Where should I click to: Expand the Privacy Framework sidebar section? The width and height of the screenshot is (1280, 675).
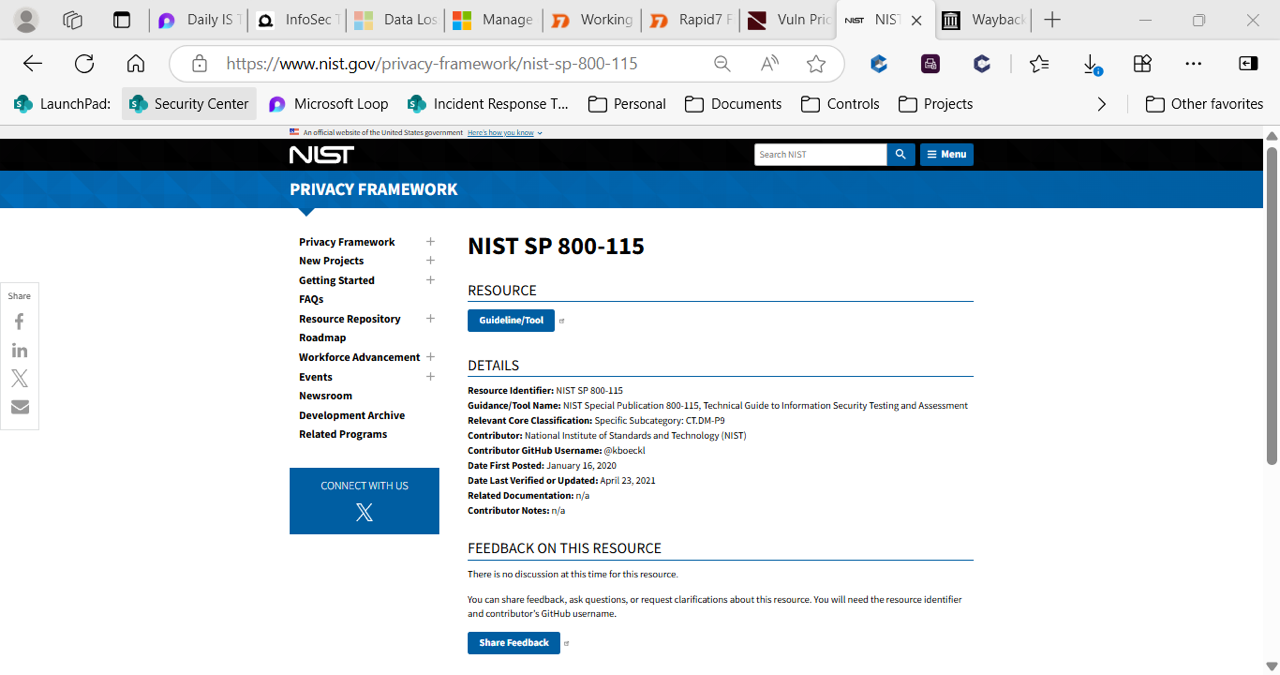point(430,242)
